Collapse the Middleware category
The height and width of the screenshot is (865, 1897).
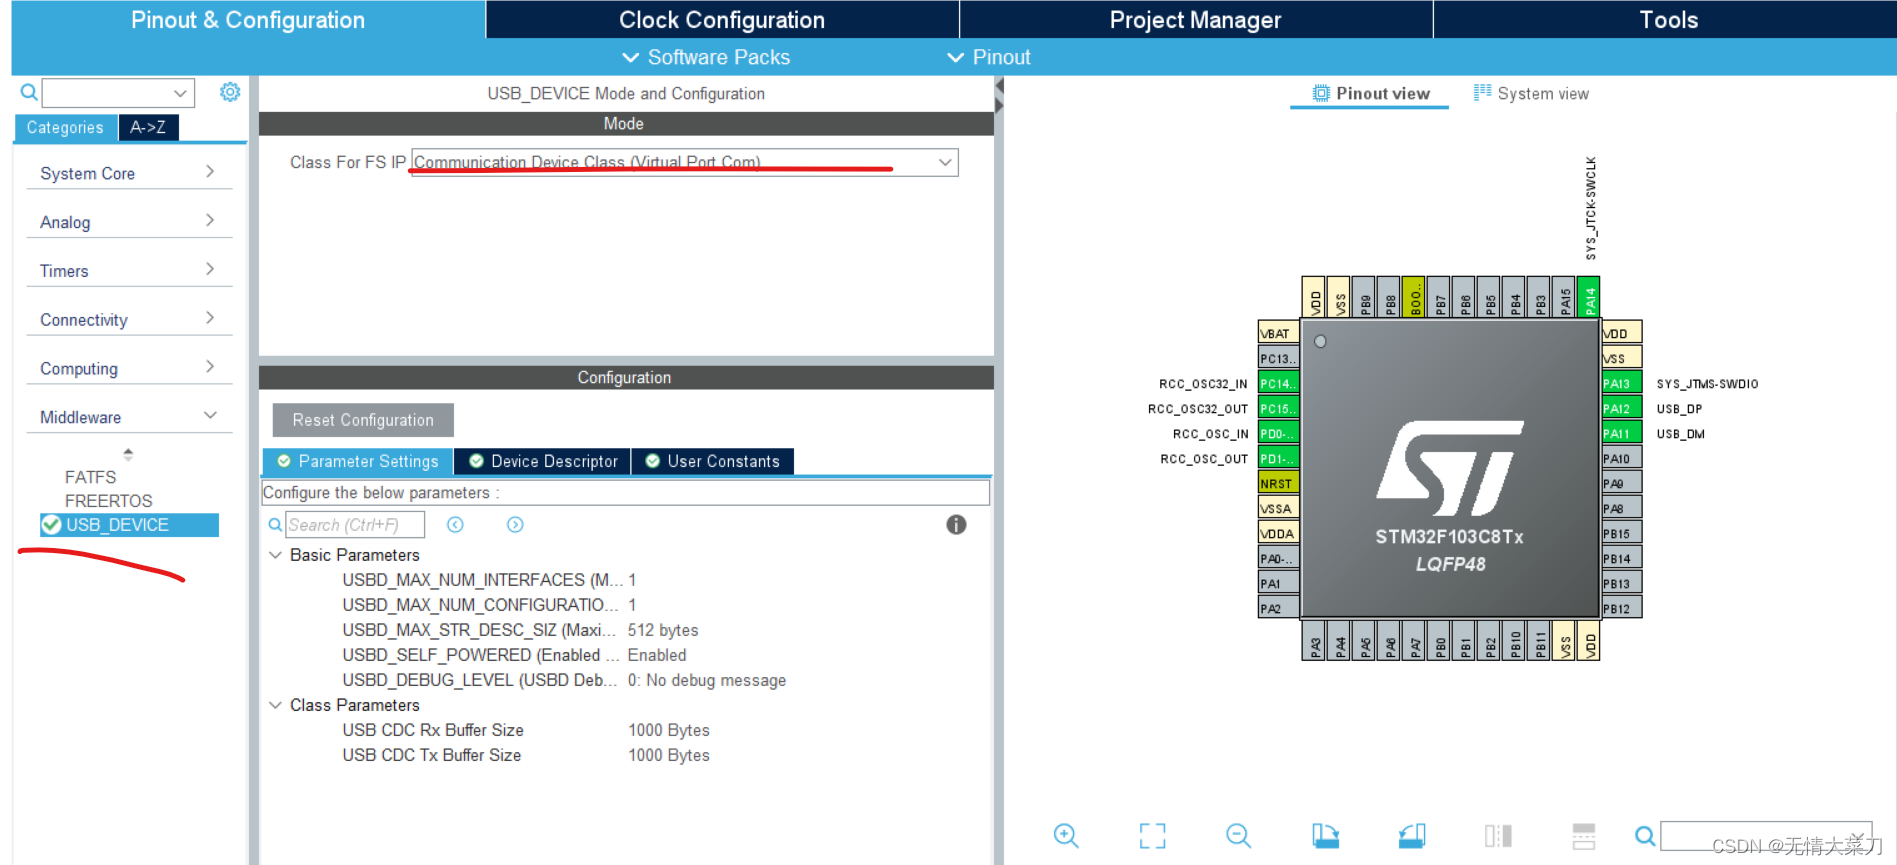[128, 417]
